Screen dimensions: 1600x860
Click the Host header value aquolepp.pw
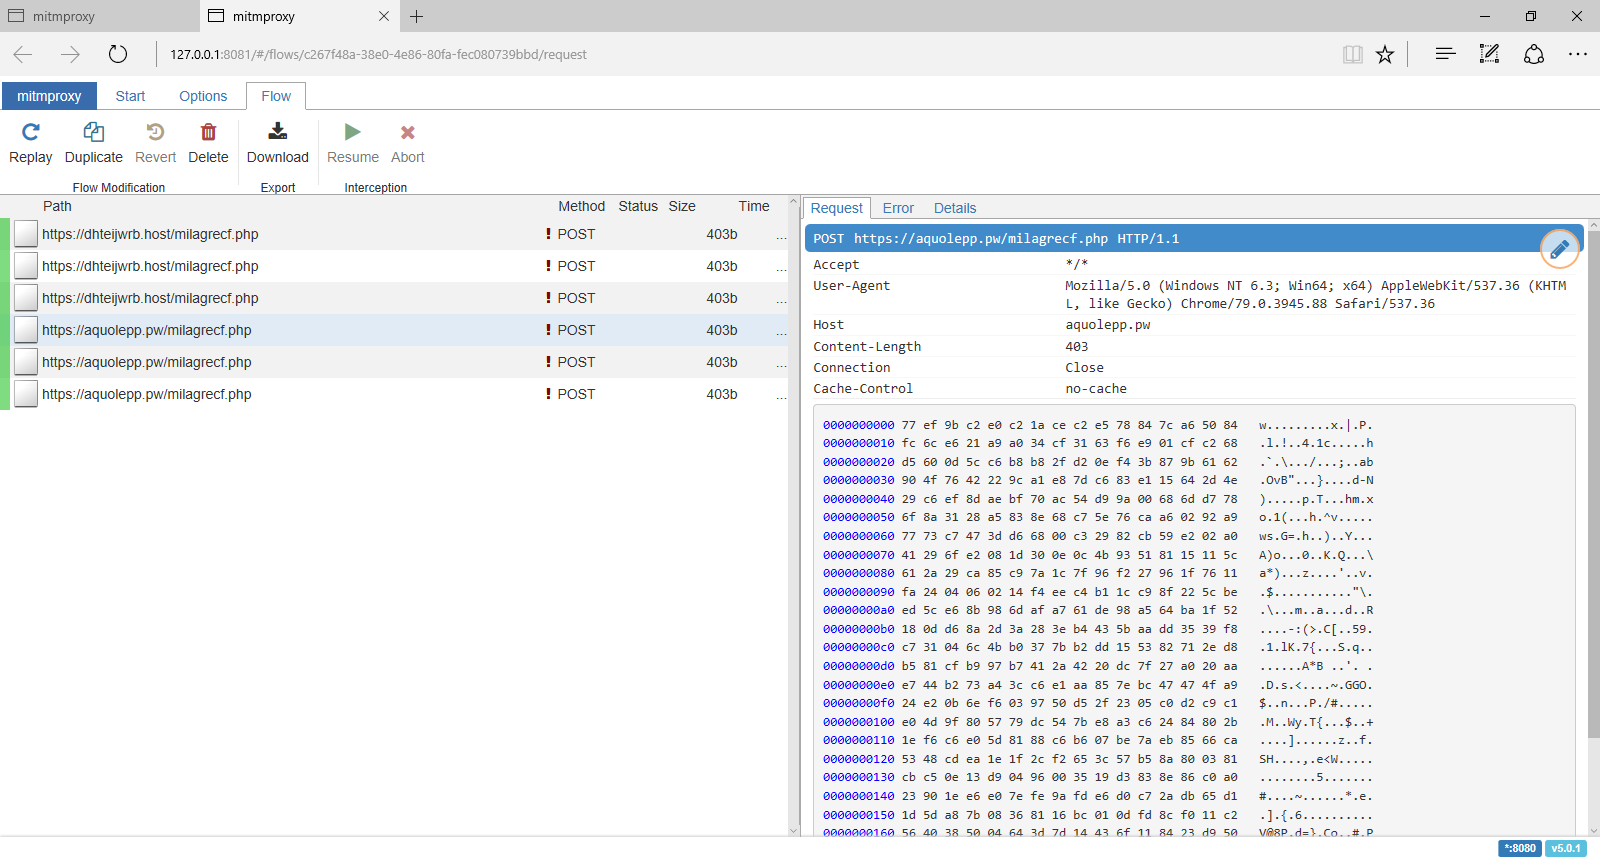point(1107,325)
